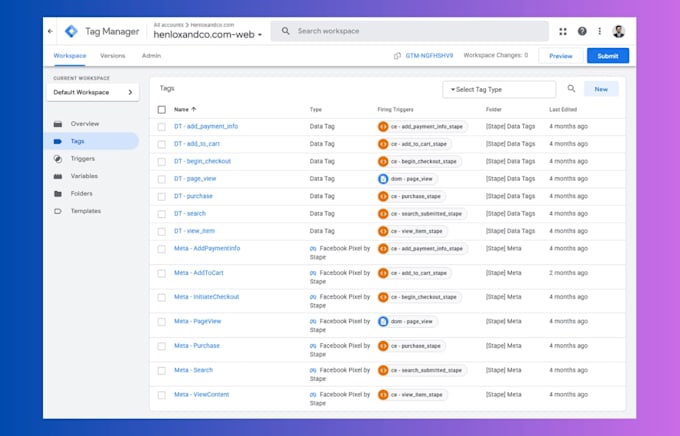Image resolution: width=680 pixels, height=436 pixels.
Task: Open the help question mark icon
Action: point(582,31)
